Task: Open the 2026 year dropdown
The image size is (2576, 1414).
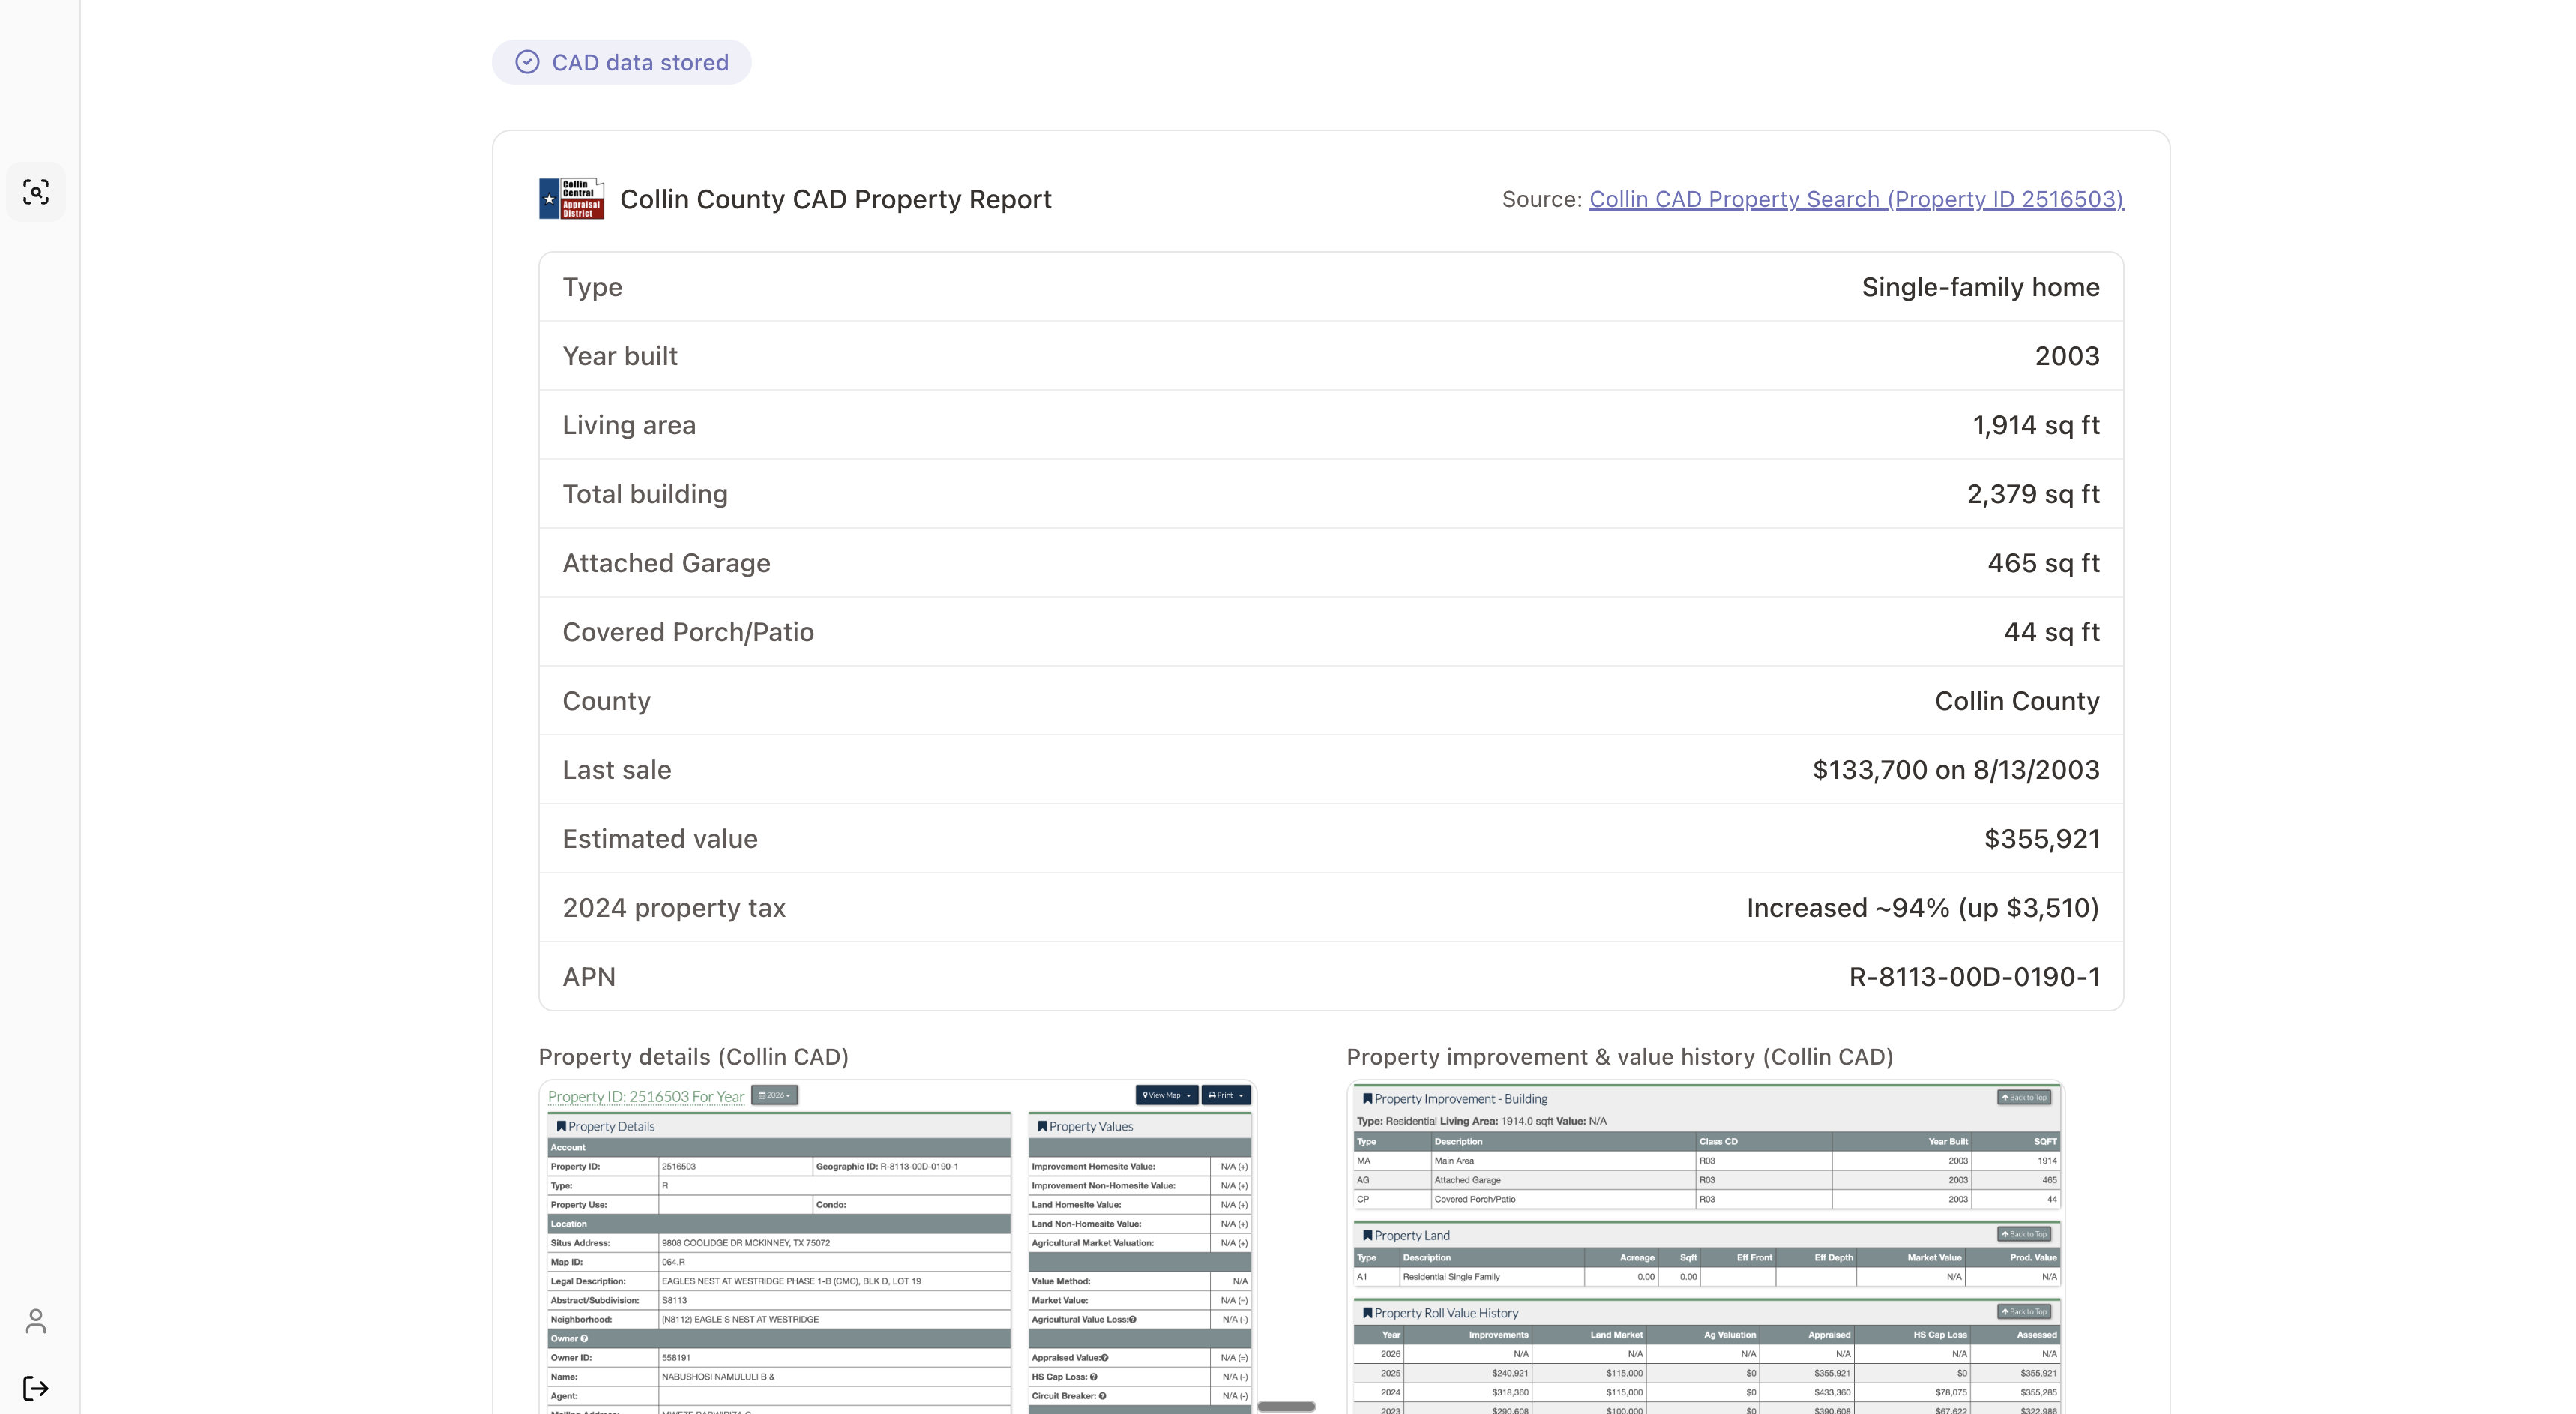Action: click(774, 1095)
